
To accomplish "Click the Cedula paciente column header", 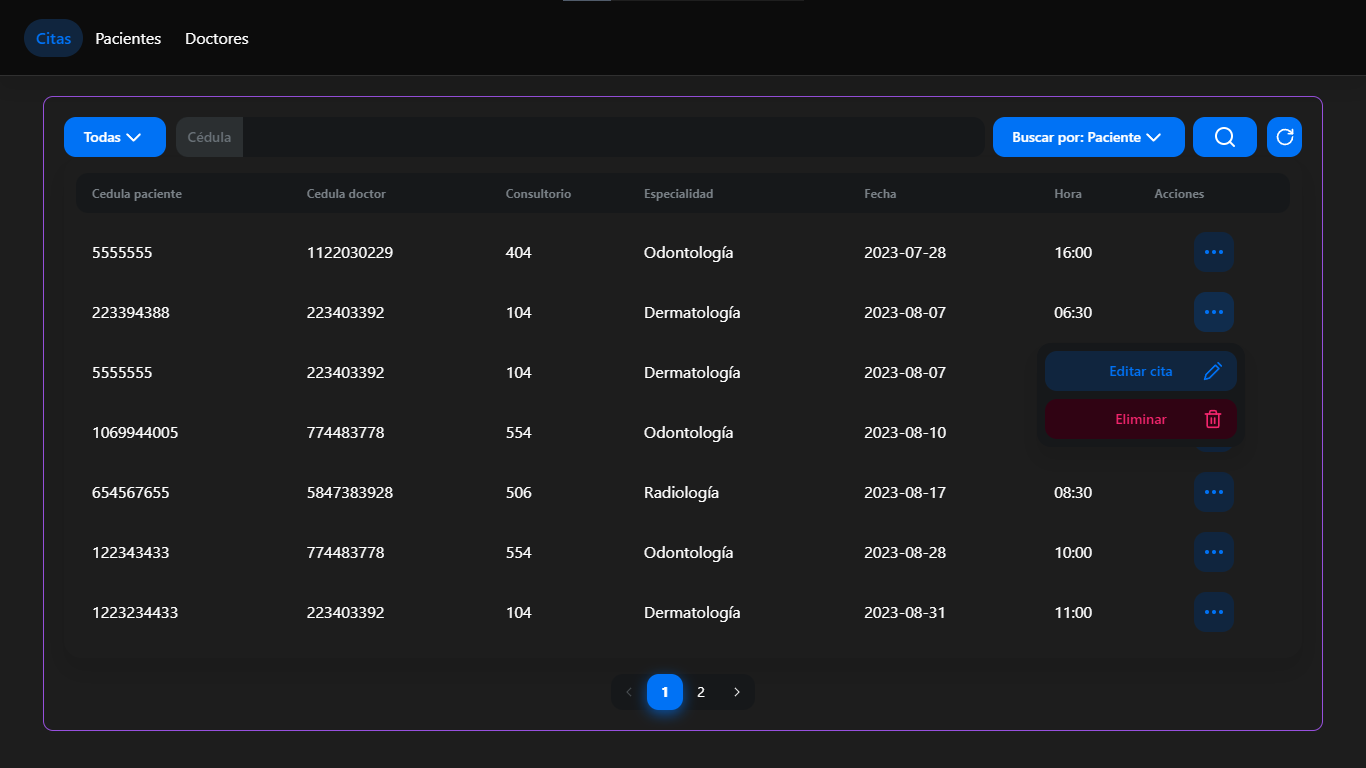I will coord(137,194).
